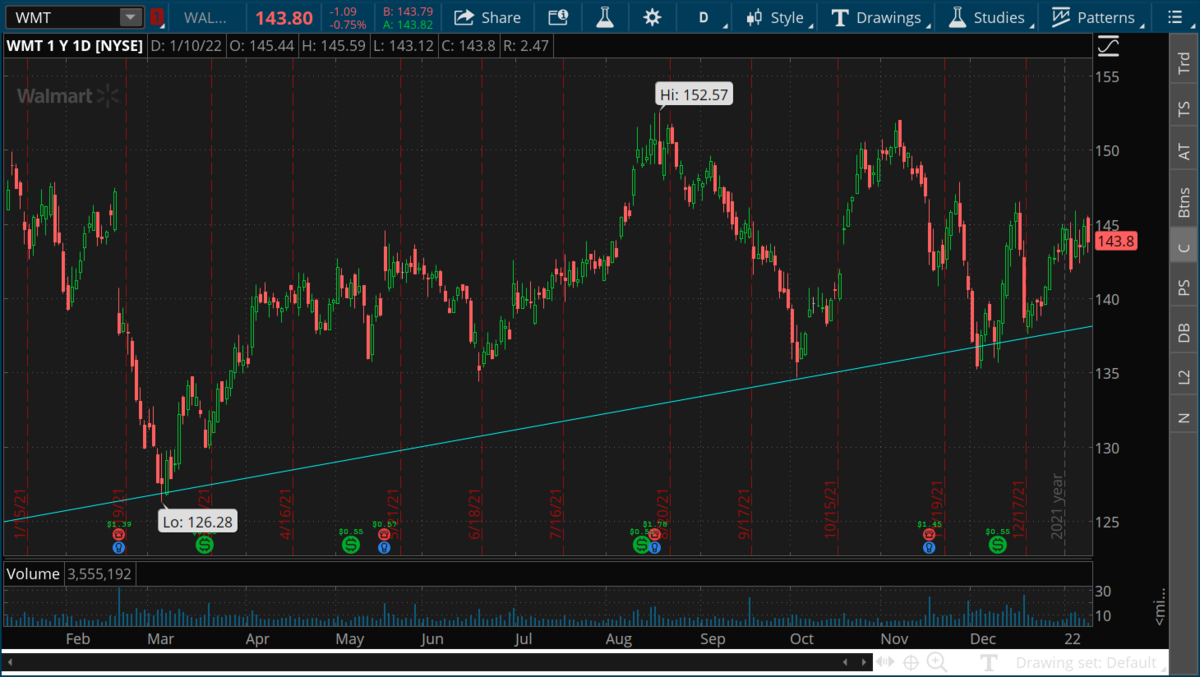Viewport: 1200px width, 677px height.
Task: Click the 3,555,192 volume value
Action: 99,574
